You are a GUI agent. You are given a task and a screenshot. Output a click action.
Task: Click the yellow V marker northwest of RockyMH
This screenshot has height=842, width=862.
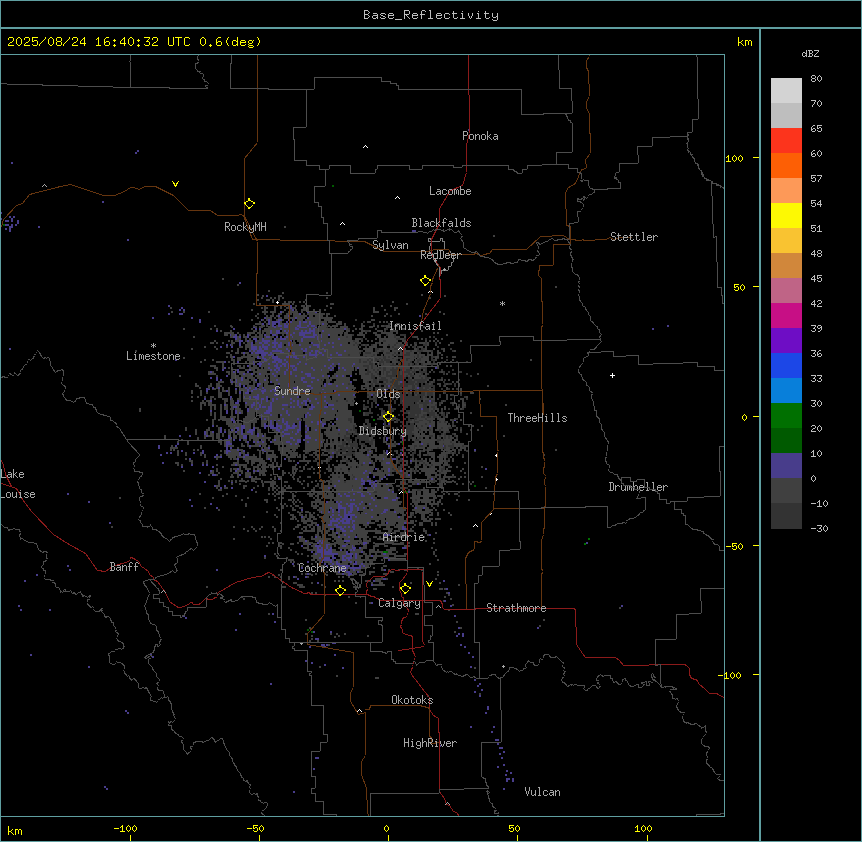point(175,184)
